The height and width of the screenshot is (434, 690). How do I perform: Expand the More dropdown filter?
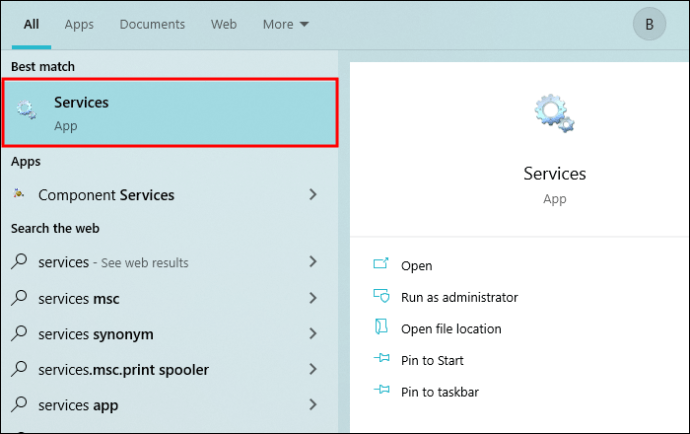(286, 24)
